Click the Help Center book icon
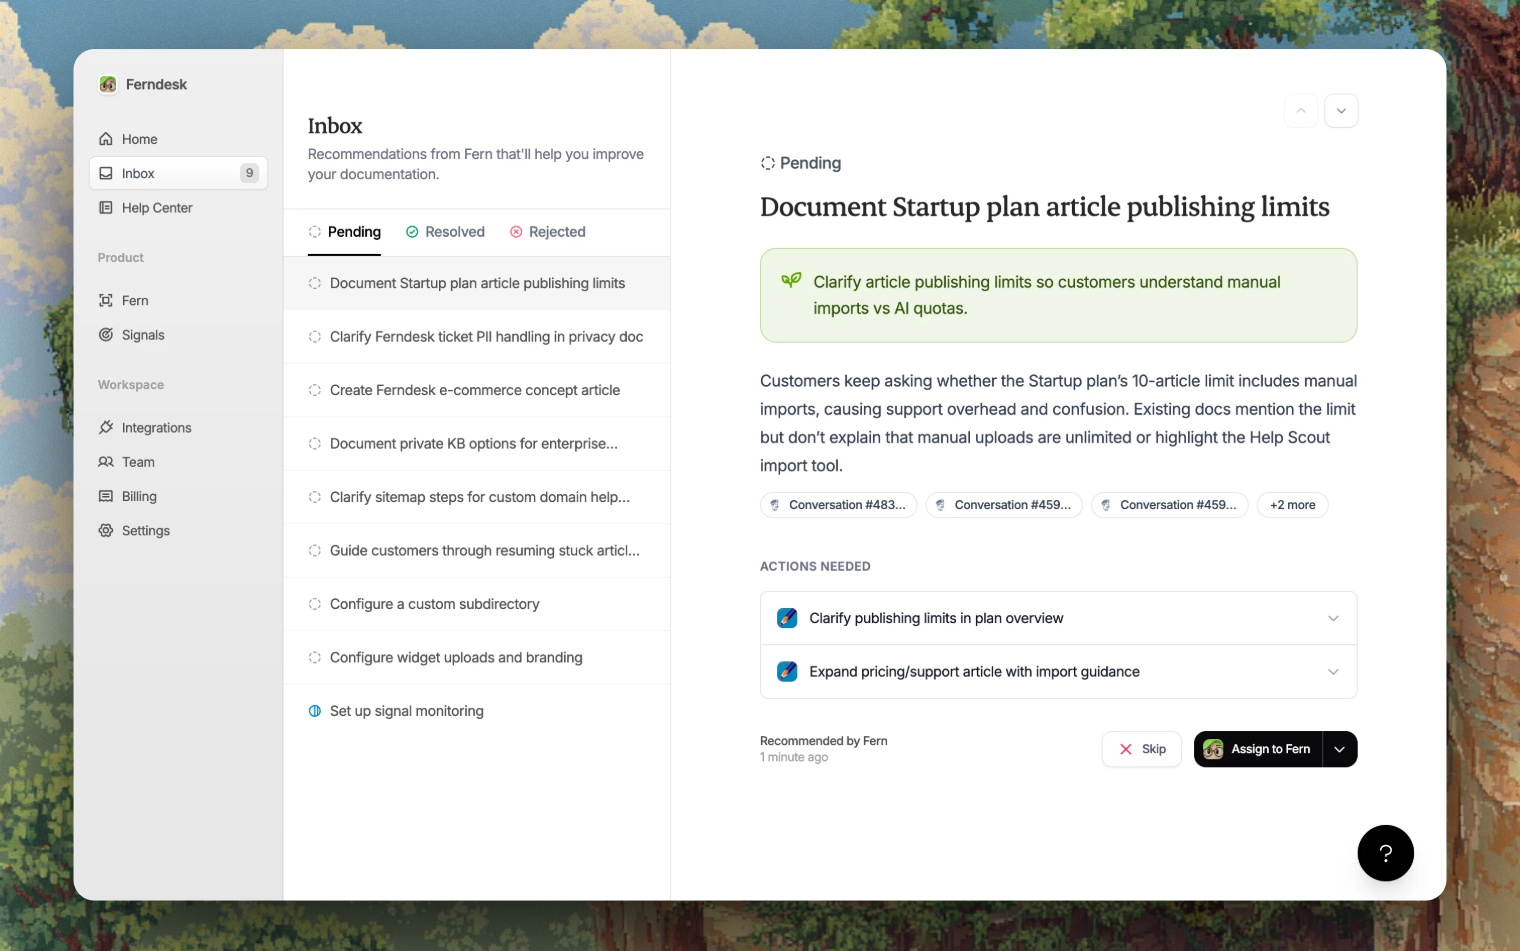This screenshot has height=951, width=1520. point(106,208)
